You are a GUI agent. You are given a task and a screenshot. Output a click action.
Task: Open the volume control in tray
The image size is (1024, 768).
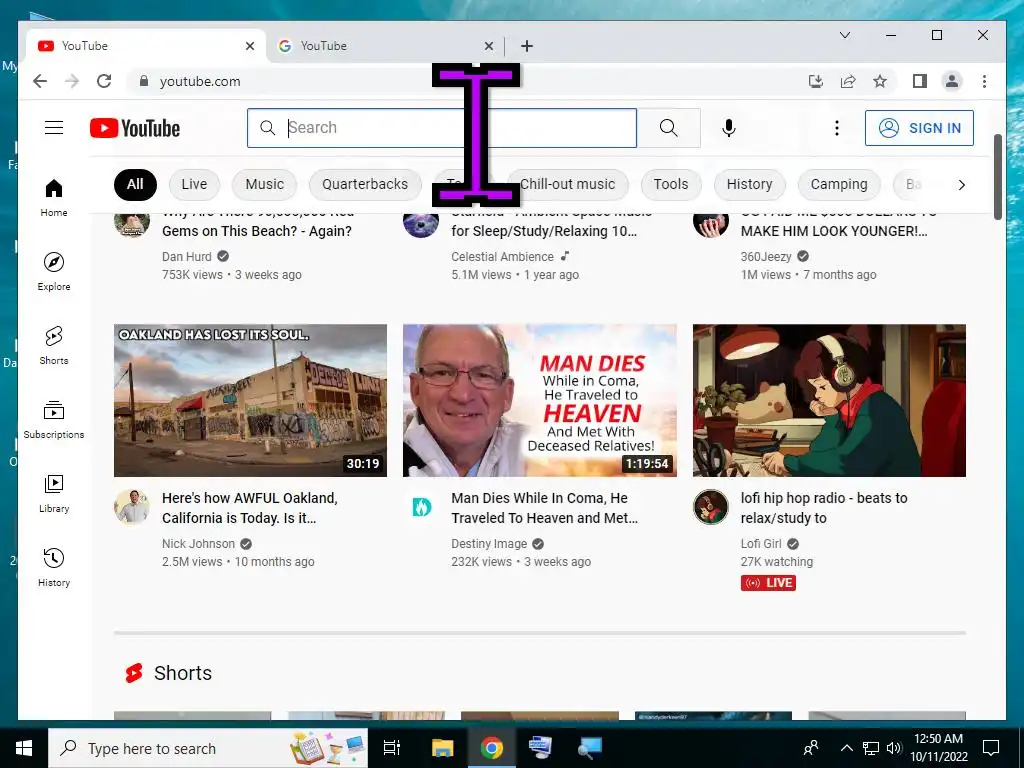click(894, 748)
